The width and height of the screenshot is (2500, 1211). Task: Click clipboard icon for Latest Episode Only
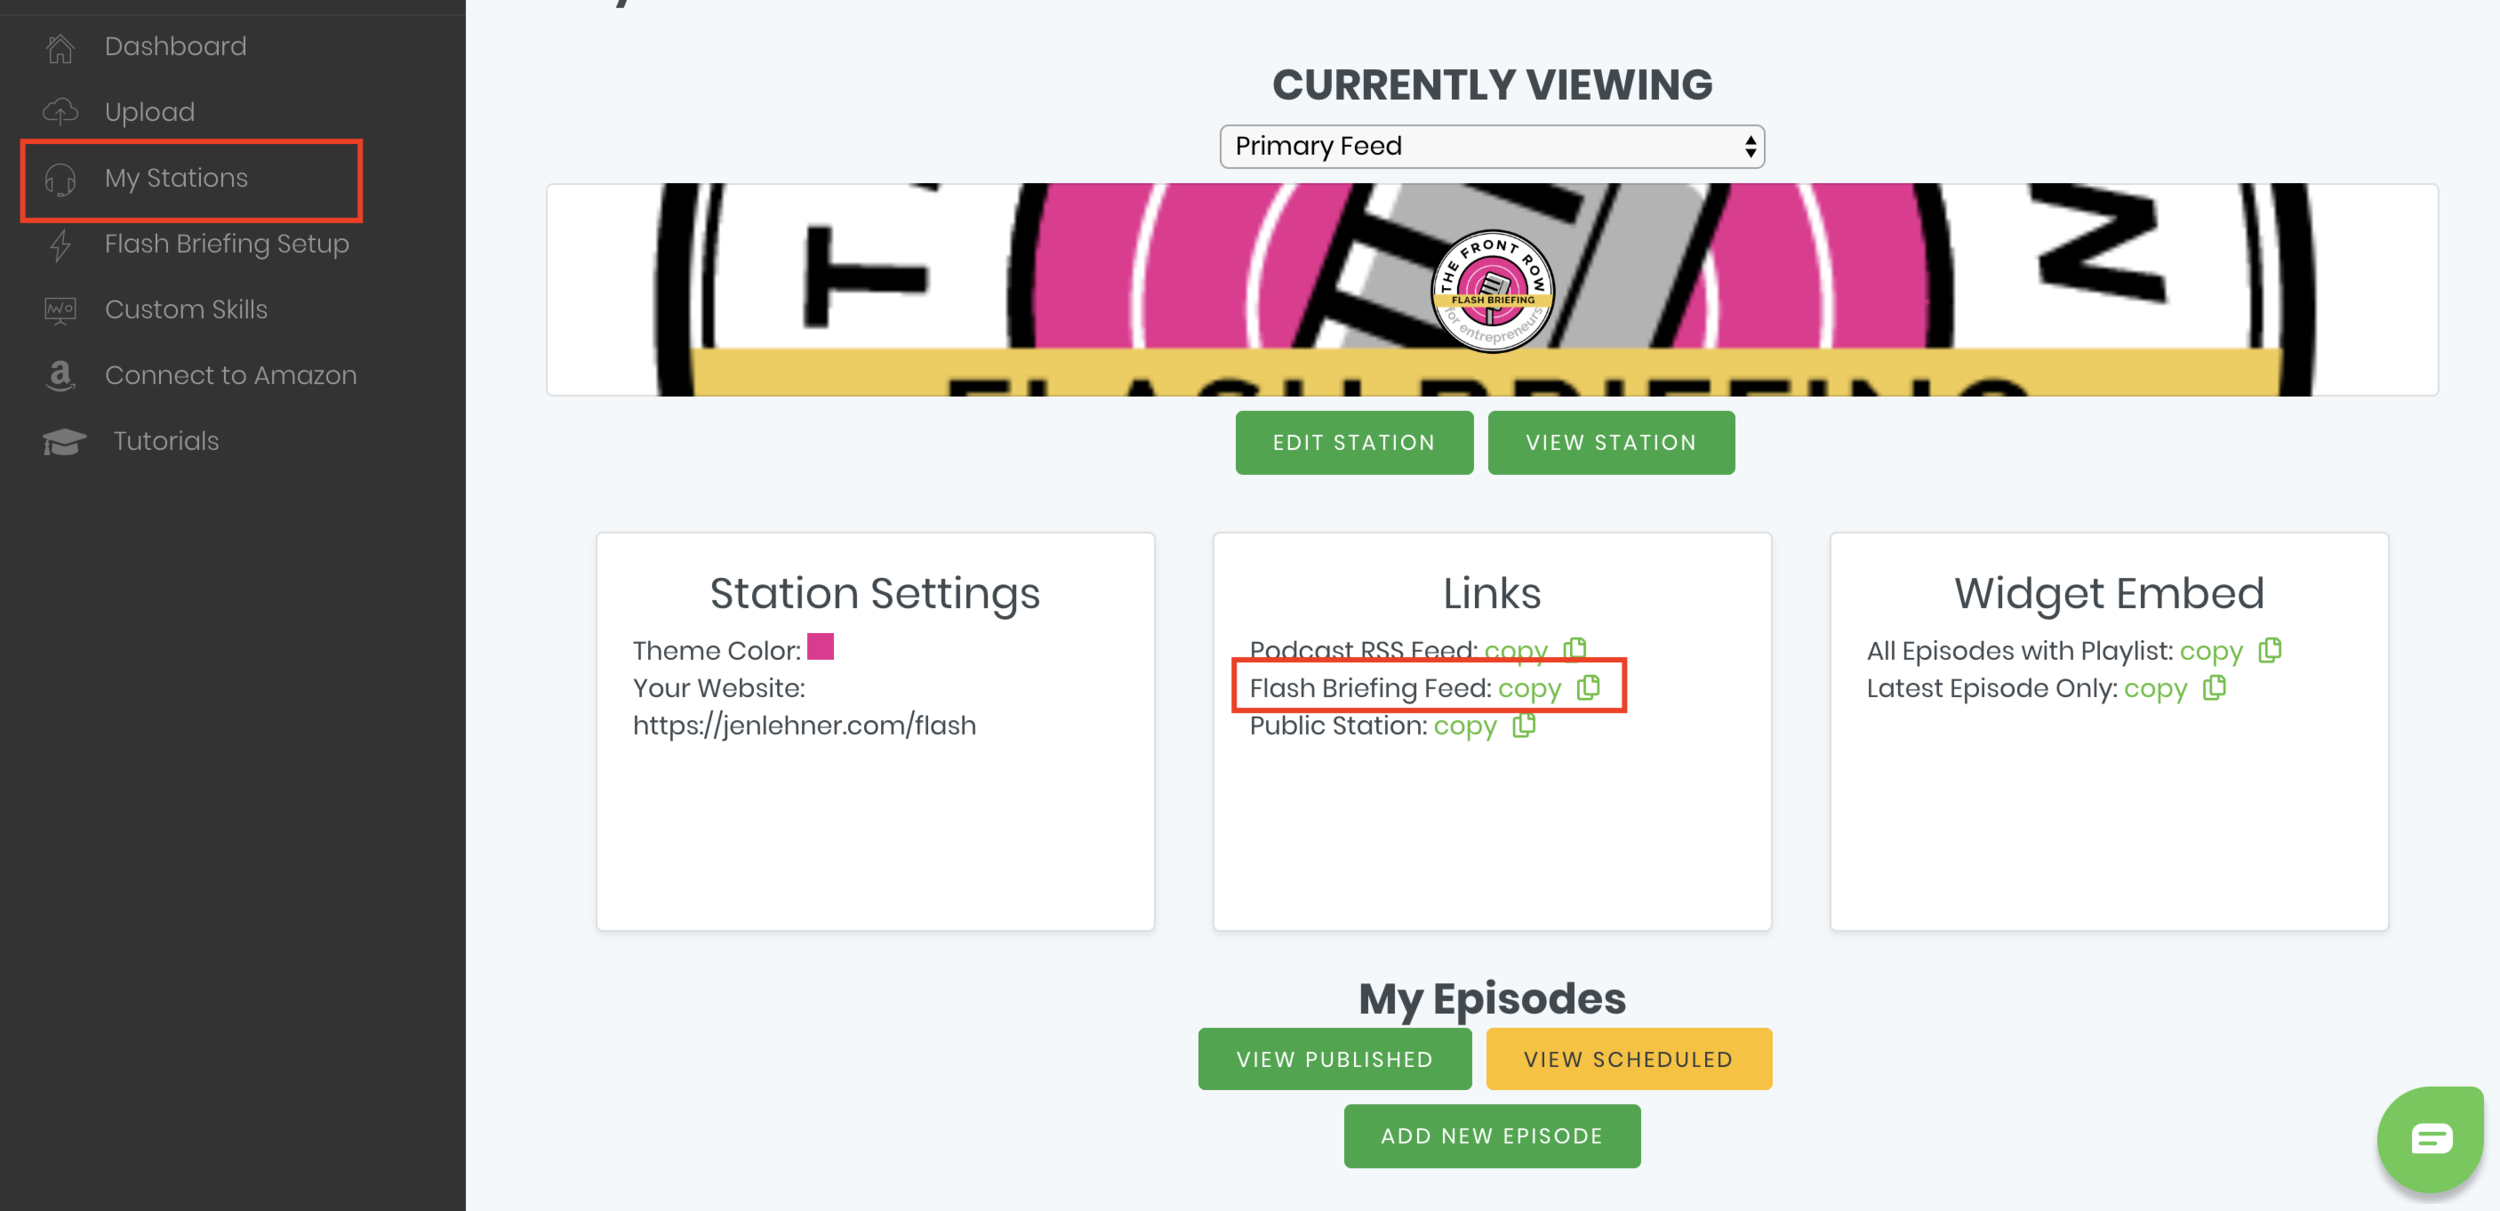coord(2215,688)
